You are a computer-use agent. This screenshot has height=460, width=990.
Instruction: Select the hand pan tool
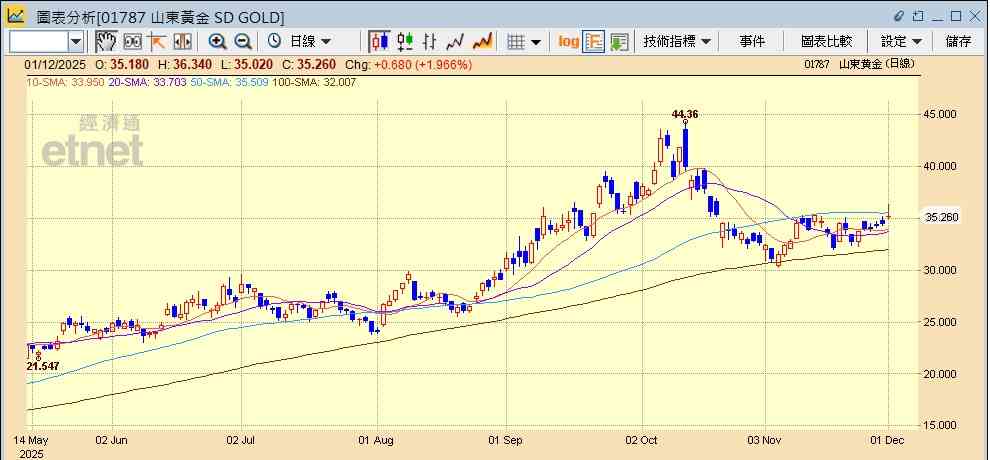tap(106, 41)
